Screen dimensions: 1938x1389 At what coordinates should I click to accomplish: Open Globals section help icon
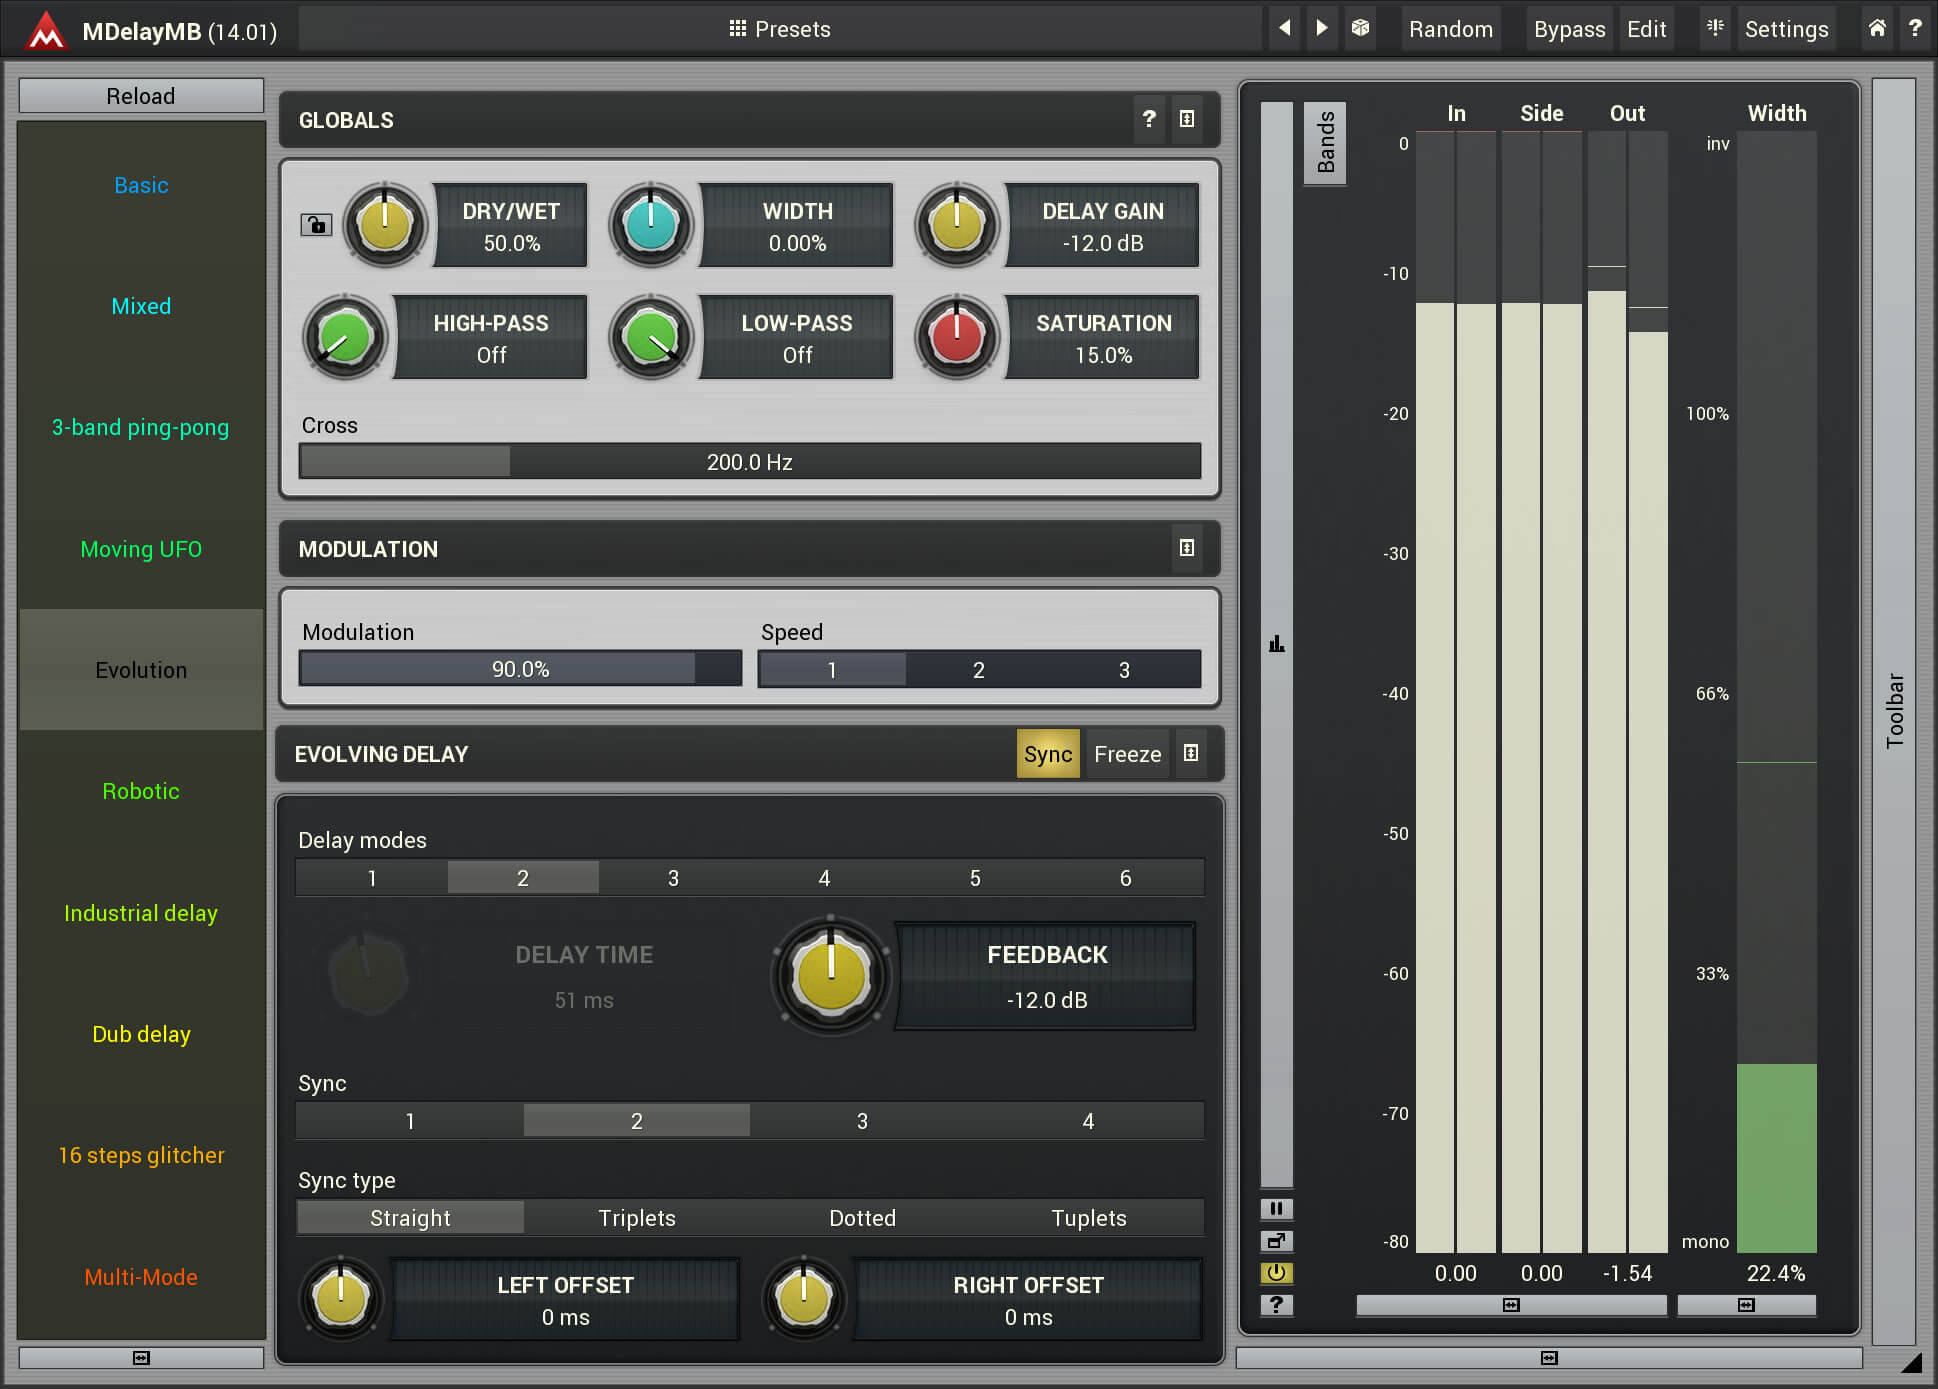[1149, 119]
